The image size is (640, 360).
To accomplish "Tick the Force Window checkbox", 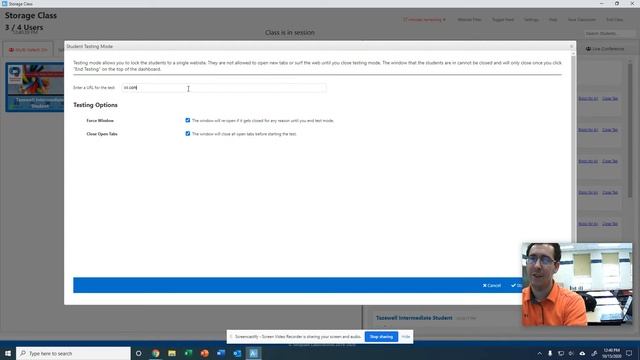I will pos(188,120).
